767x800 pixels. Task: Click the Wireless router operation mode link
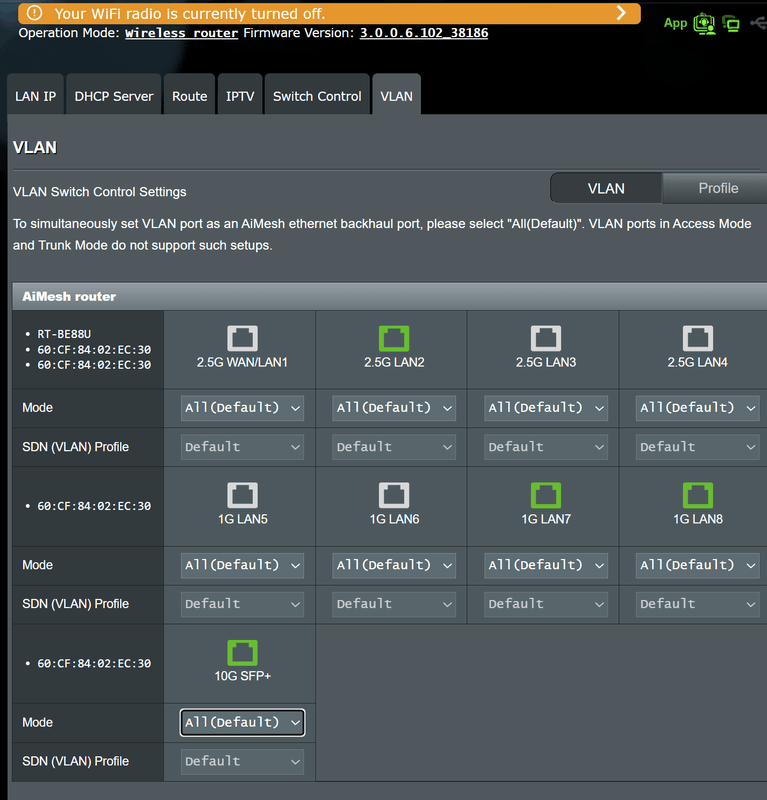(182, 33)
